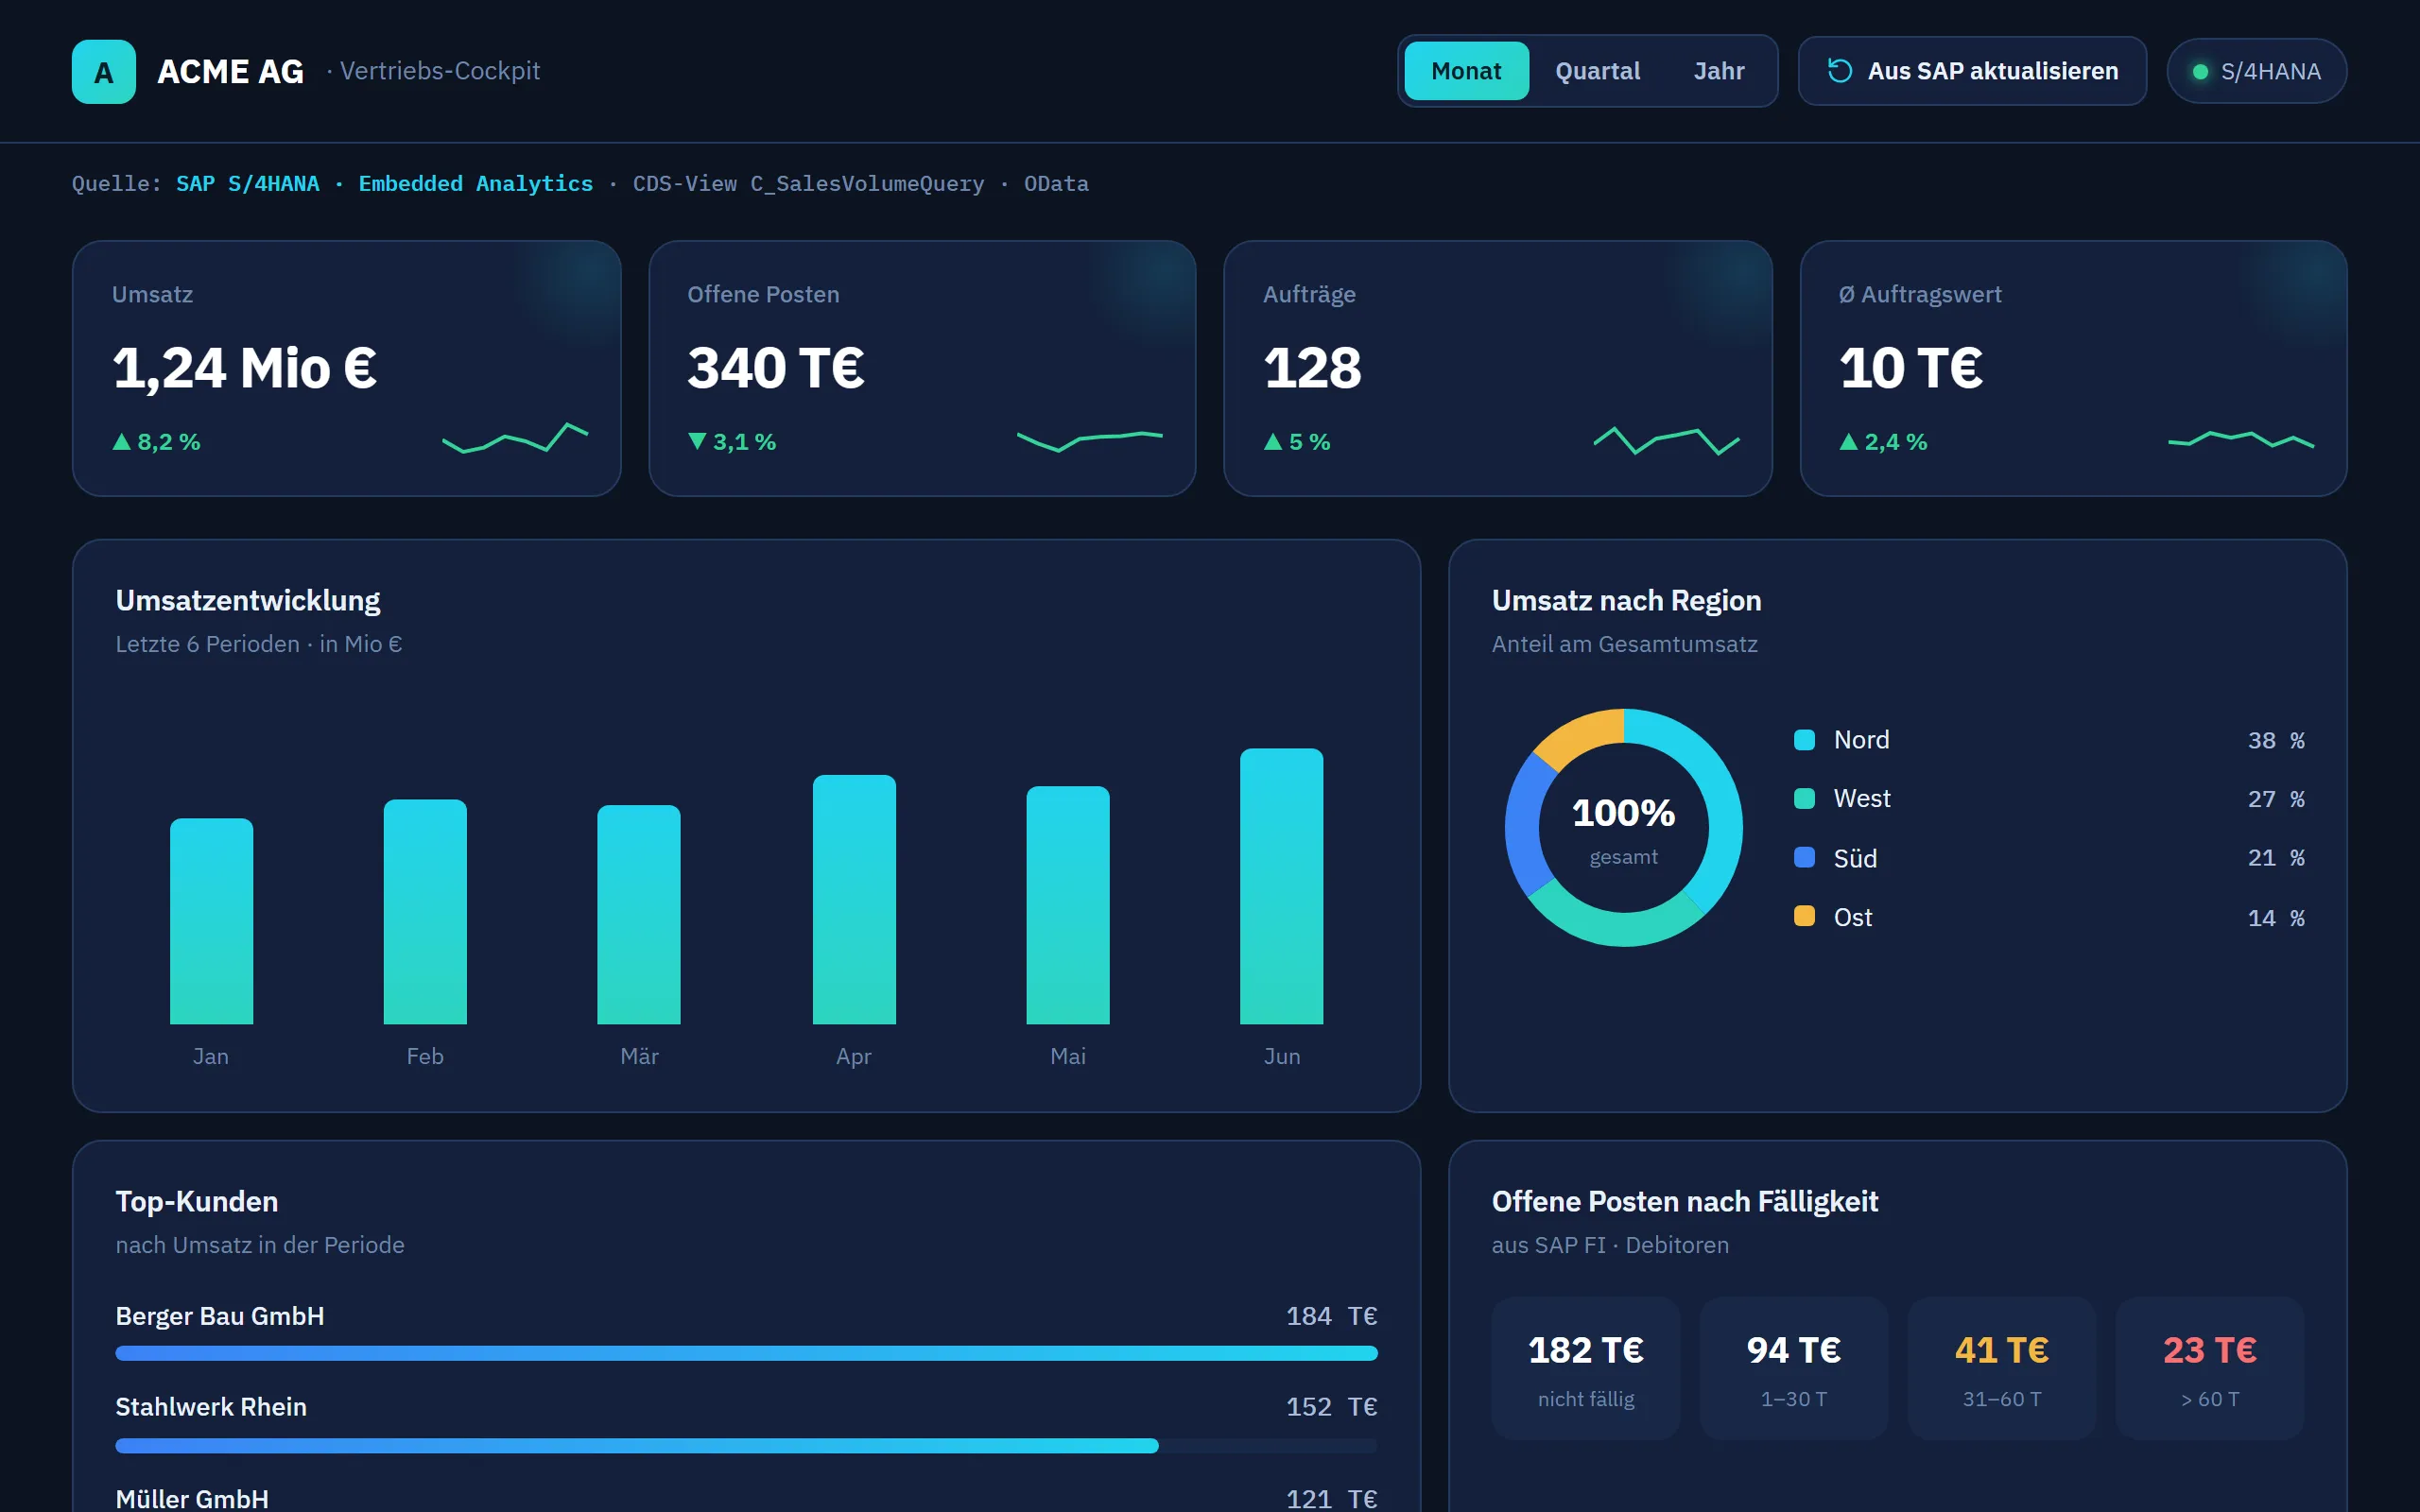This screenshot has width=2420, height=1512.
Task: Click the Ø Auftragswert up-arrow trend indicator
Action: (x=1849, y=441)
